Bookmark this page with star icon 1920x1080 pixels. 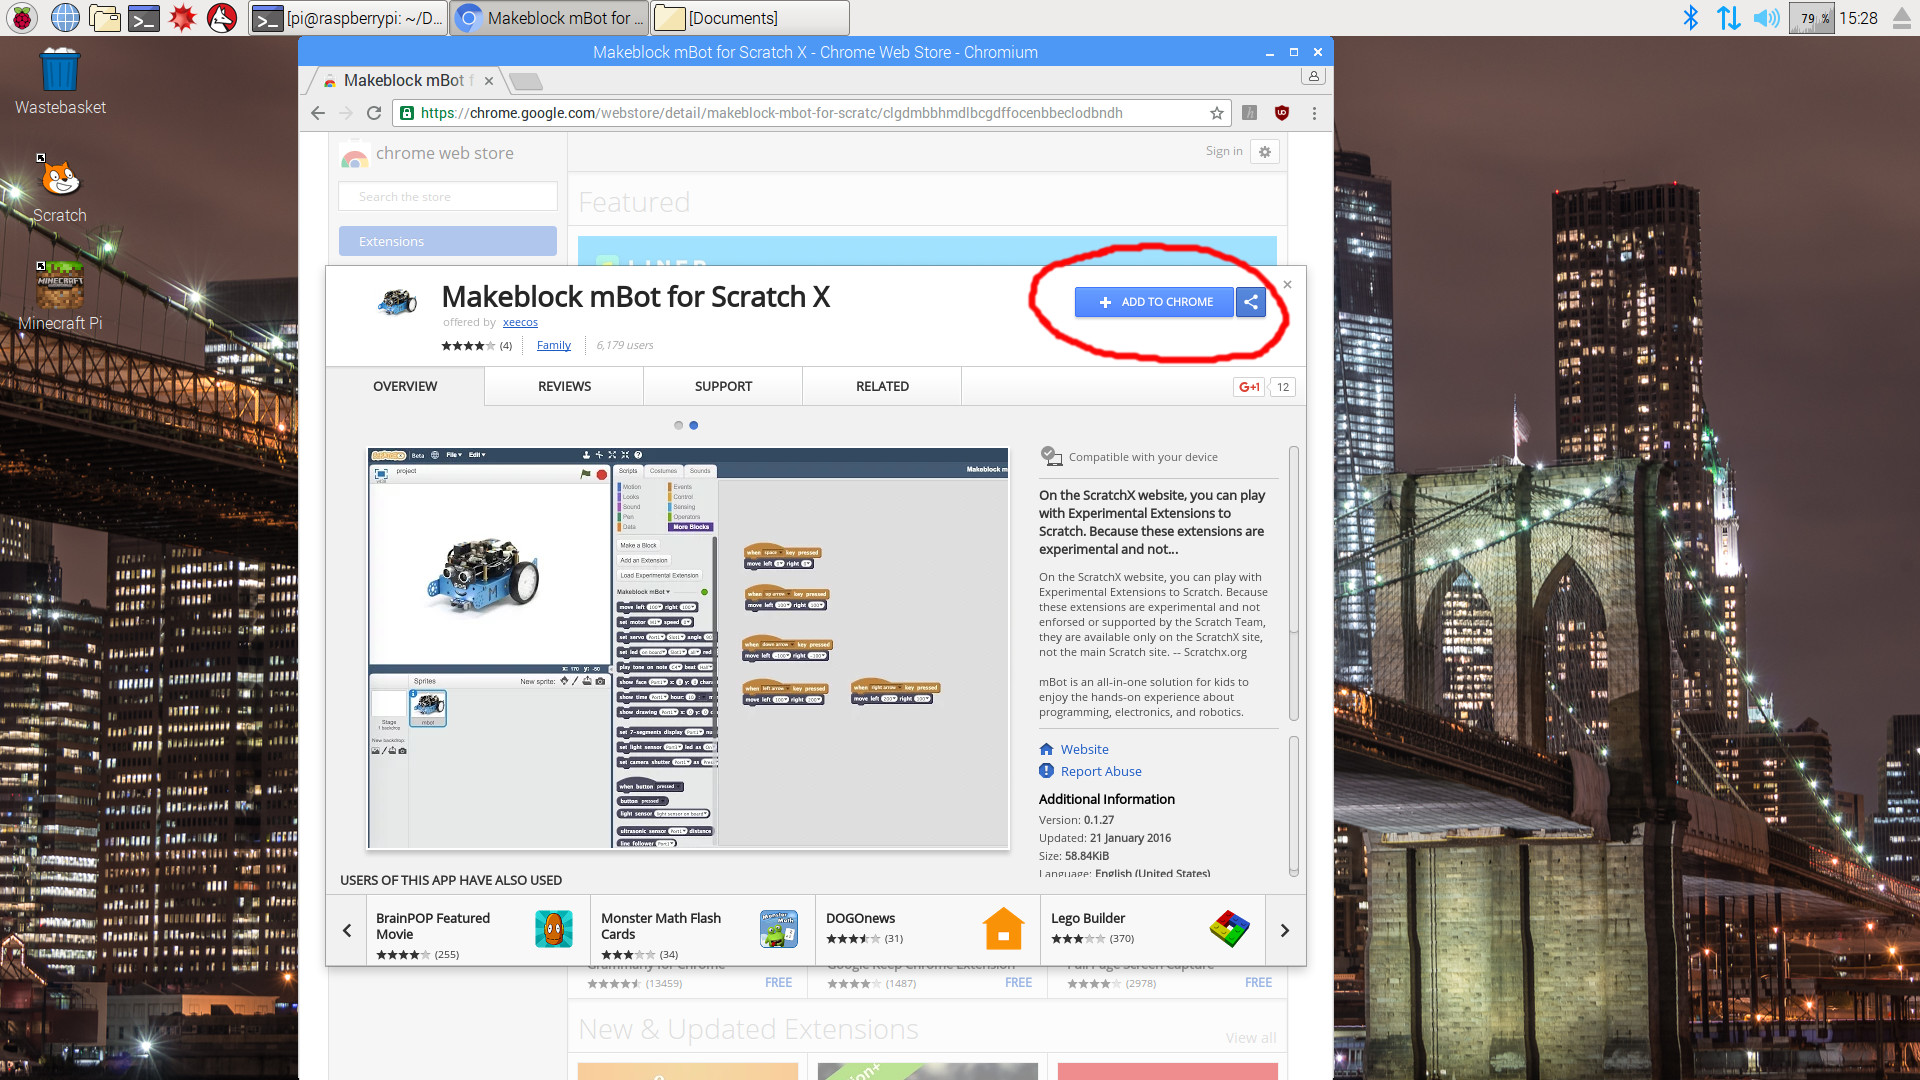tap(1217, 113)
